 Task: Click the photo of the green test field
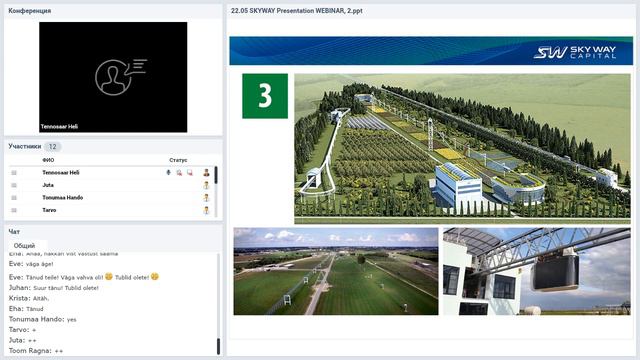pos(336,271)
